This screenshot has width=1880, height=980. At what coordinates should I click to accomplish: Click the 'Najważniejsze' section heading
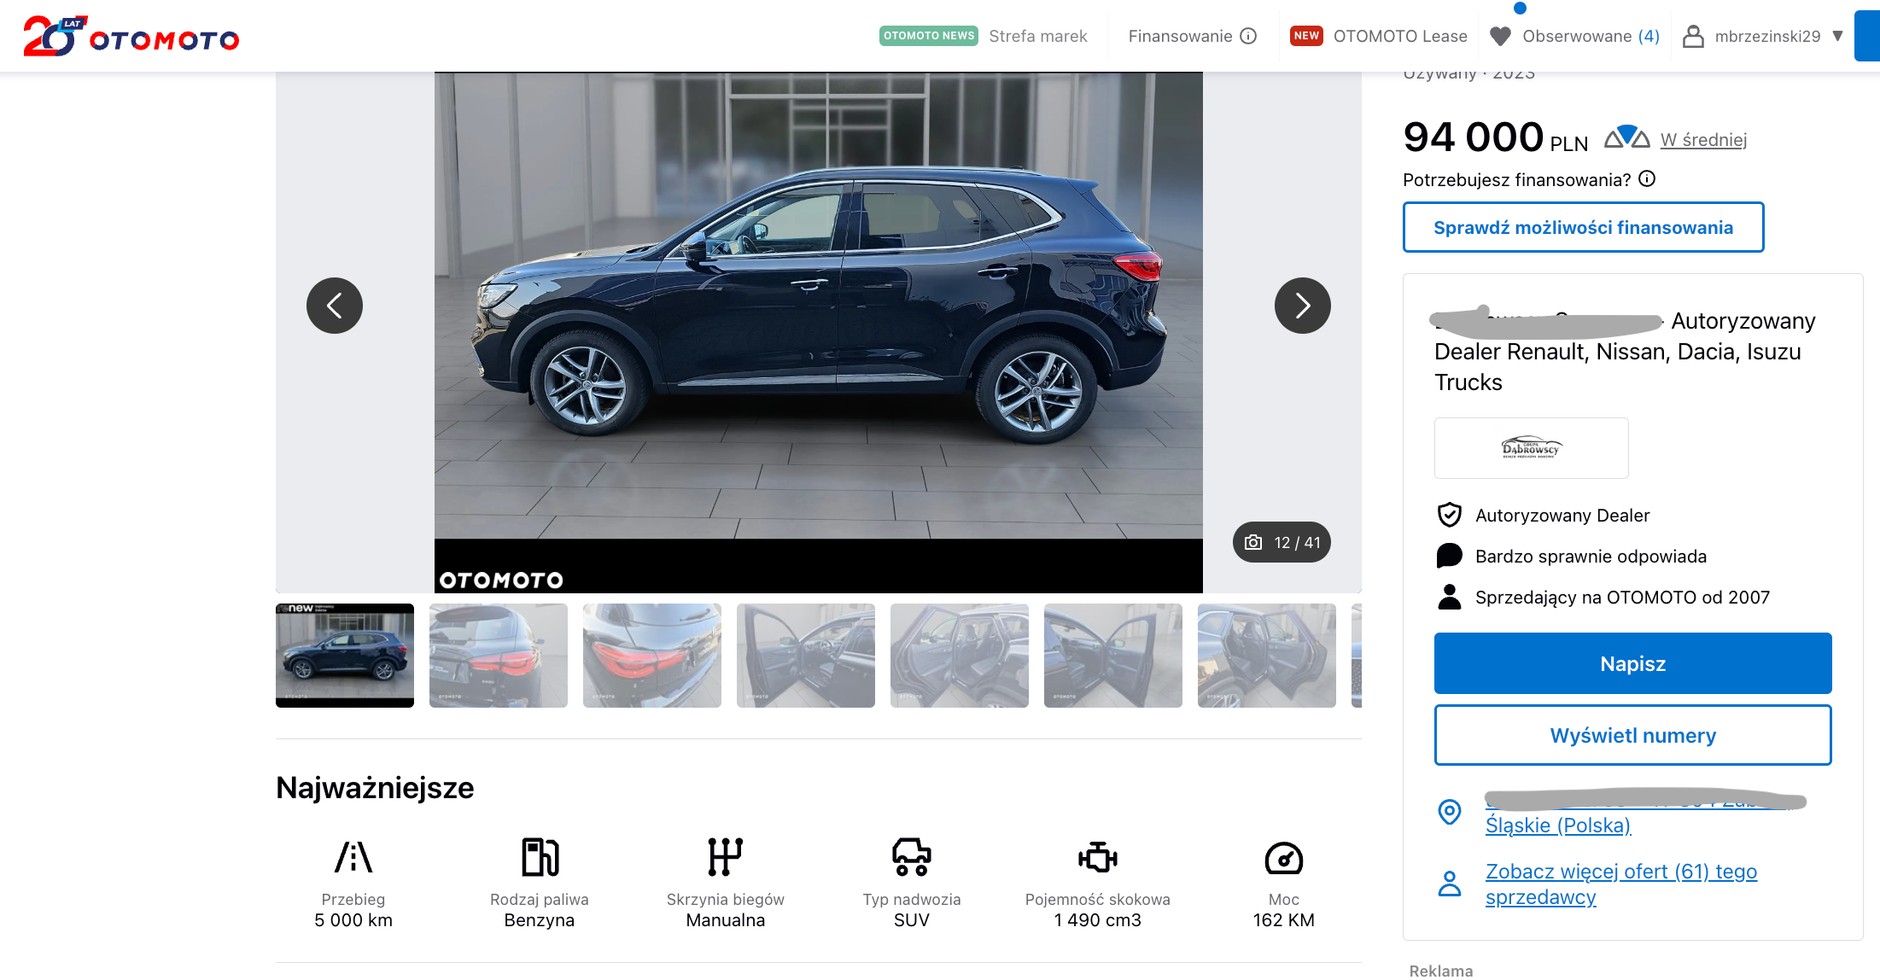(375, 788)
